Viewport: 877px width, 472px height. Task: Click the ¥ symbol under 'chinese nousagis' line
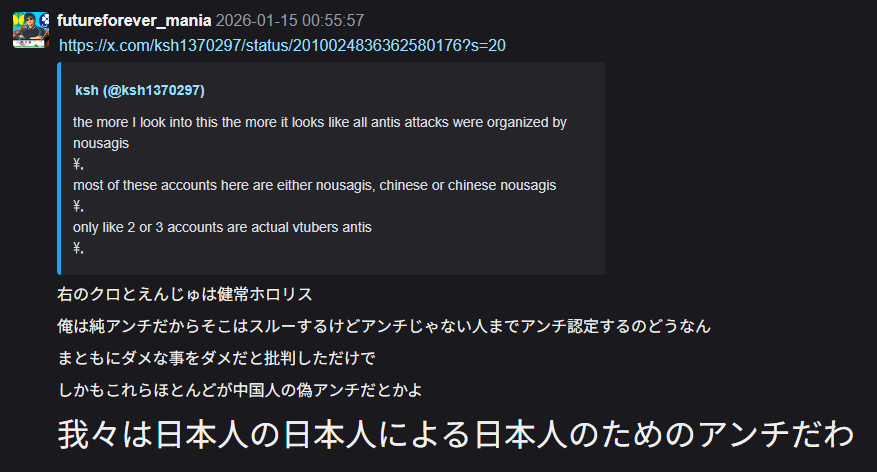pyautogui.click(x=78, y=206)
